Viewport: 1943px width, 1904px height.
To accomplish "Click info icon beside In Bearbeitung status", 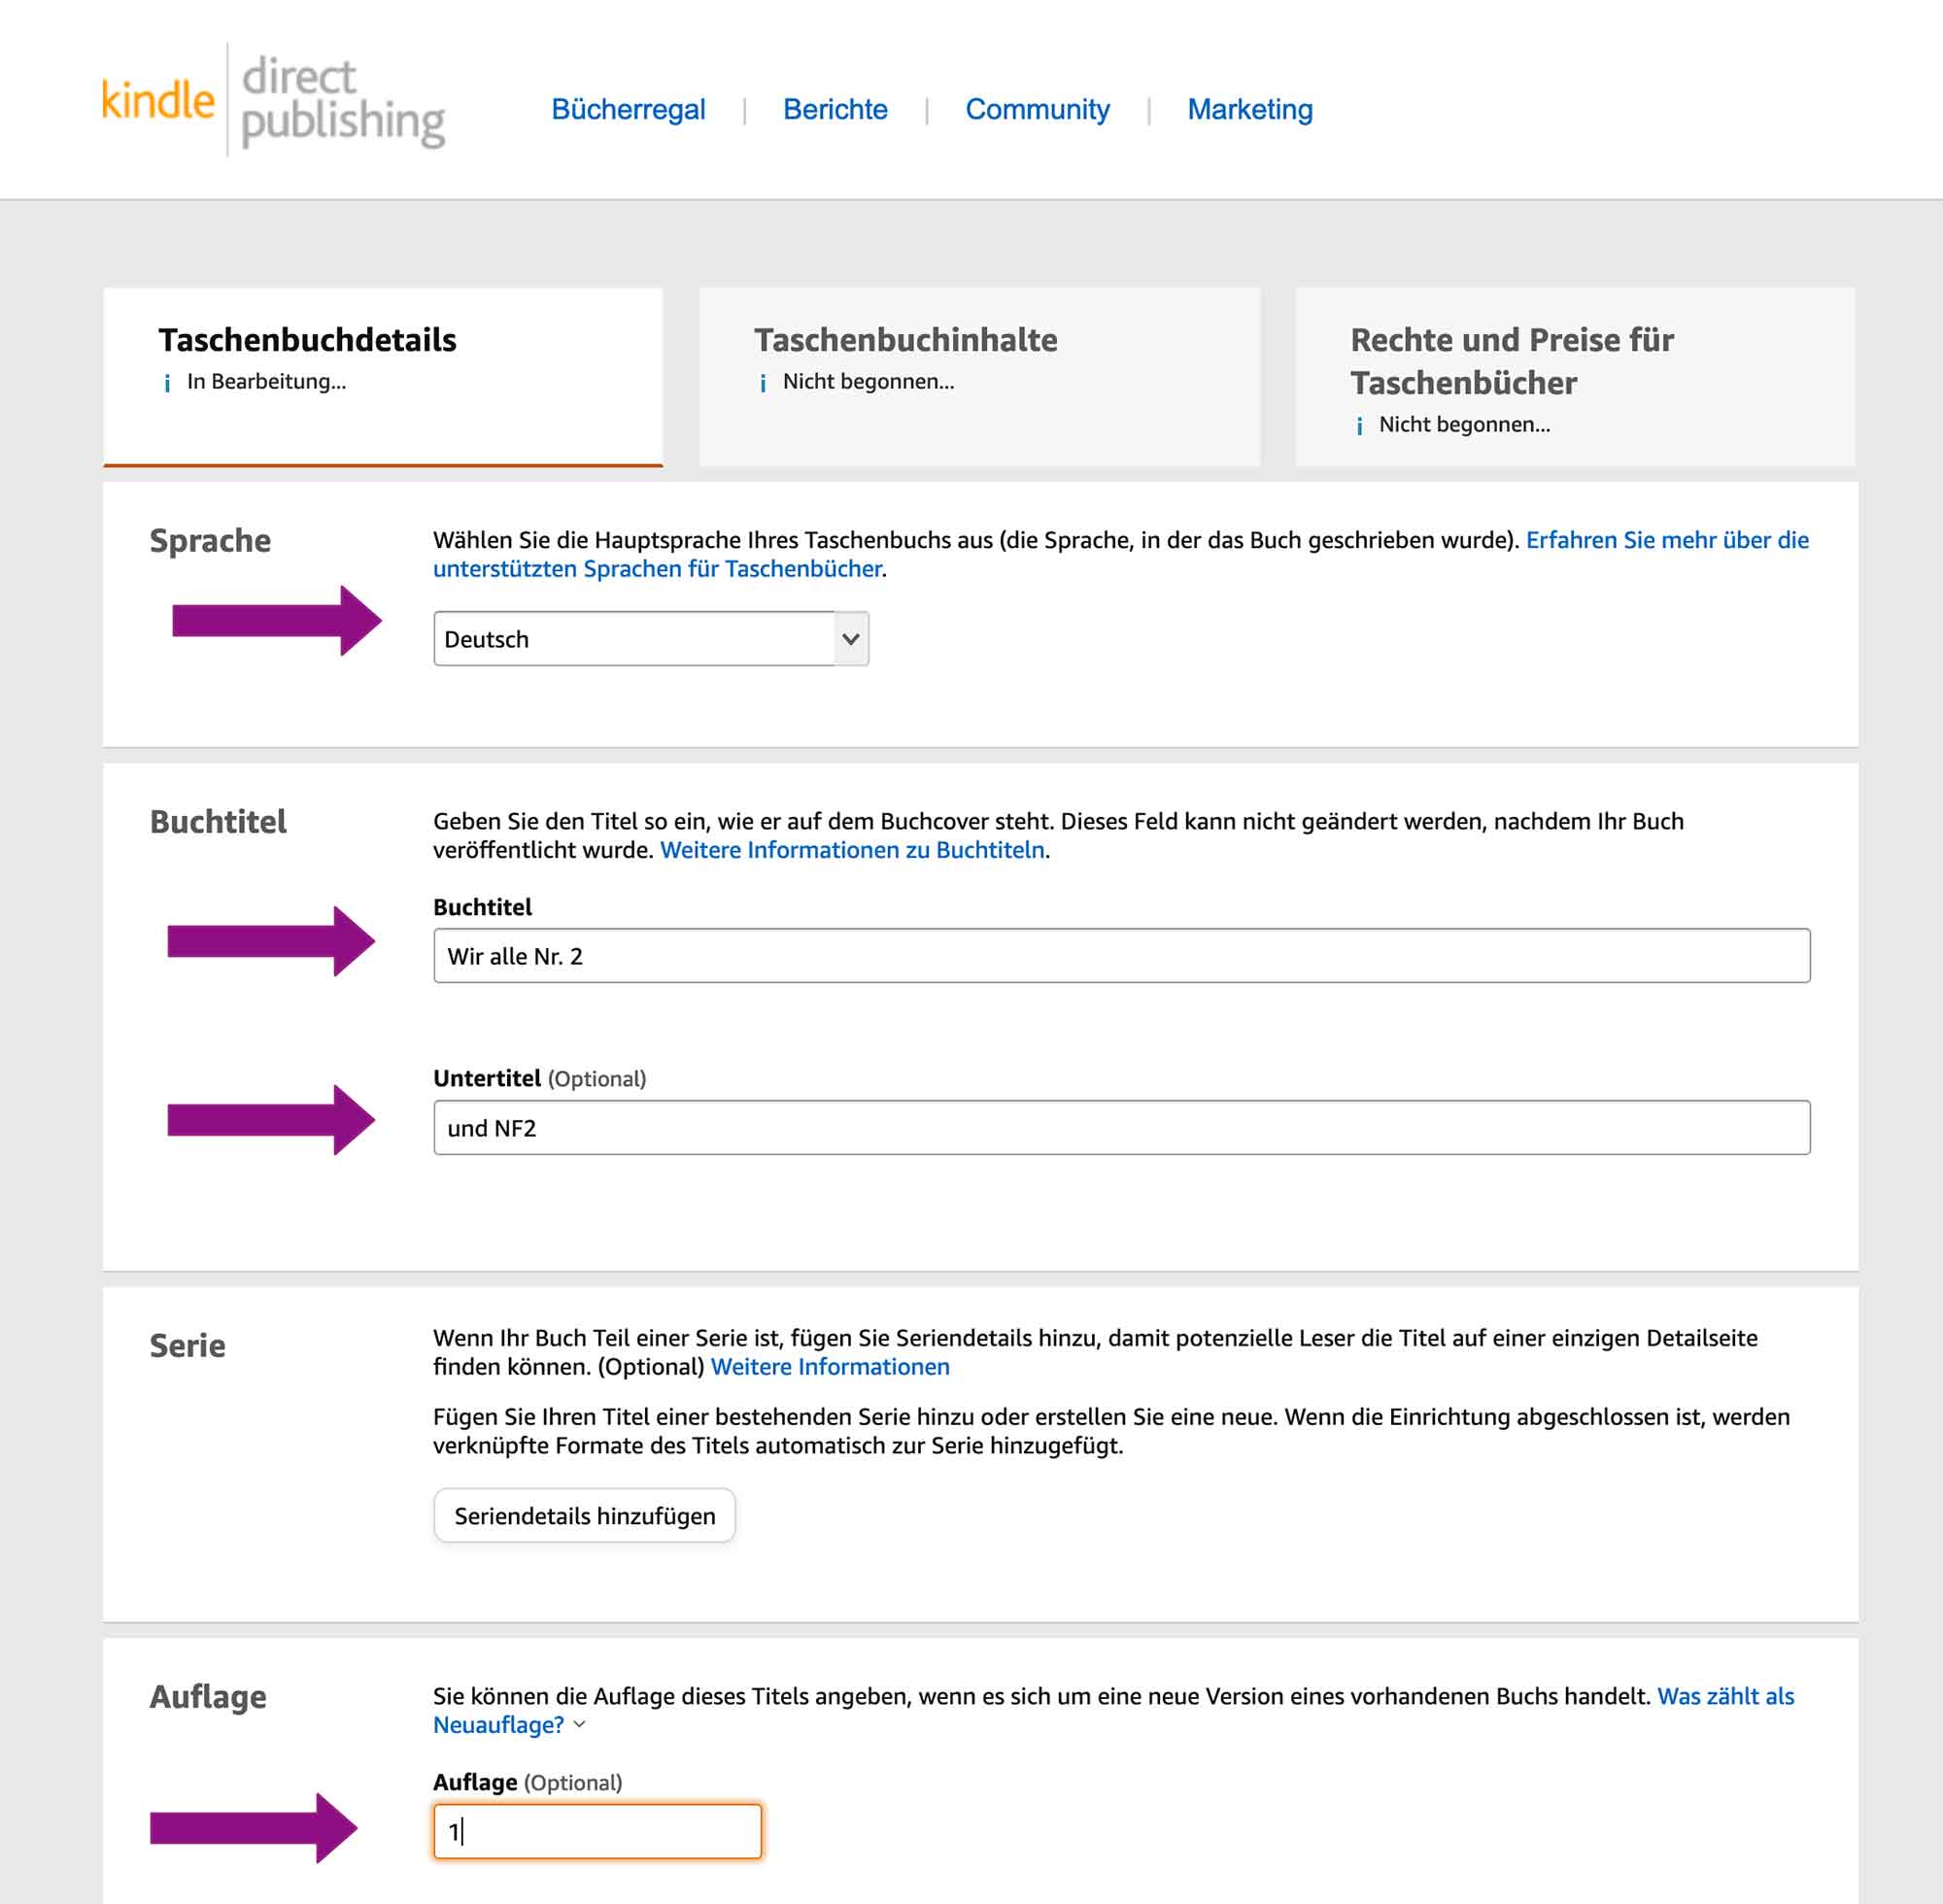I will point(167,383).
